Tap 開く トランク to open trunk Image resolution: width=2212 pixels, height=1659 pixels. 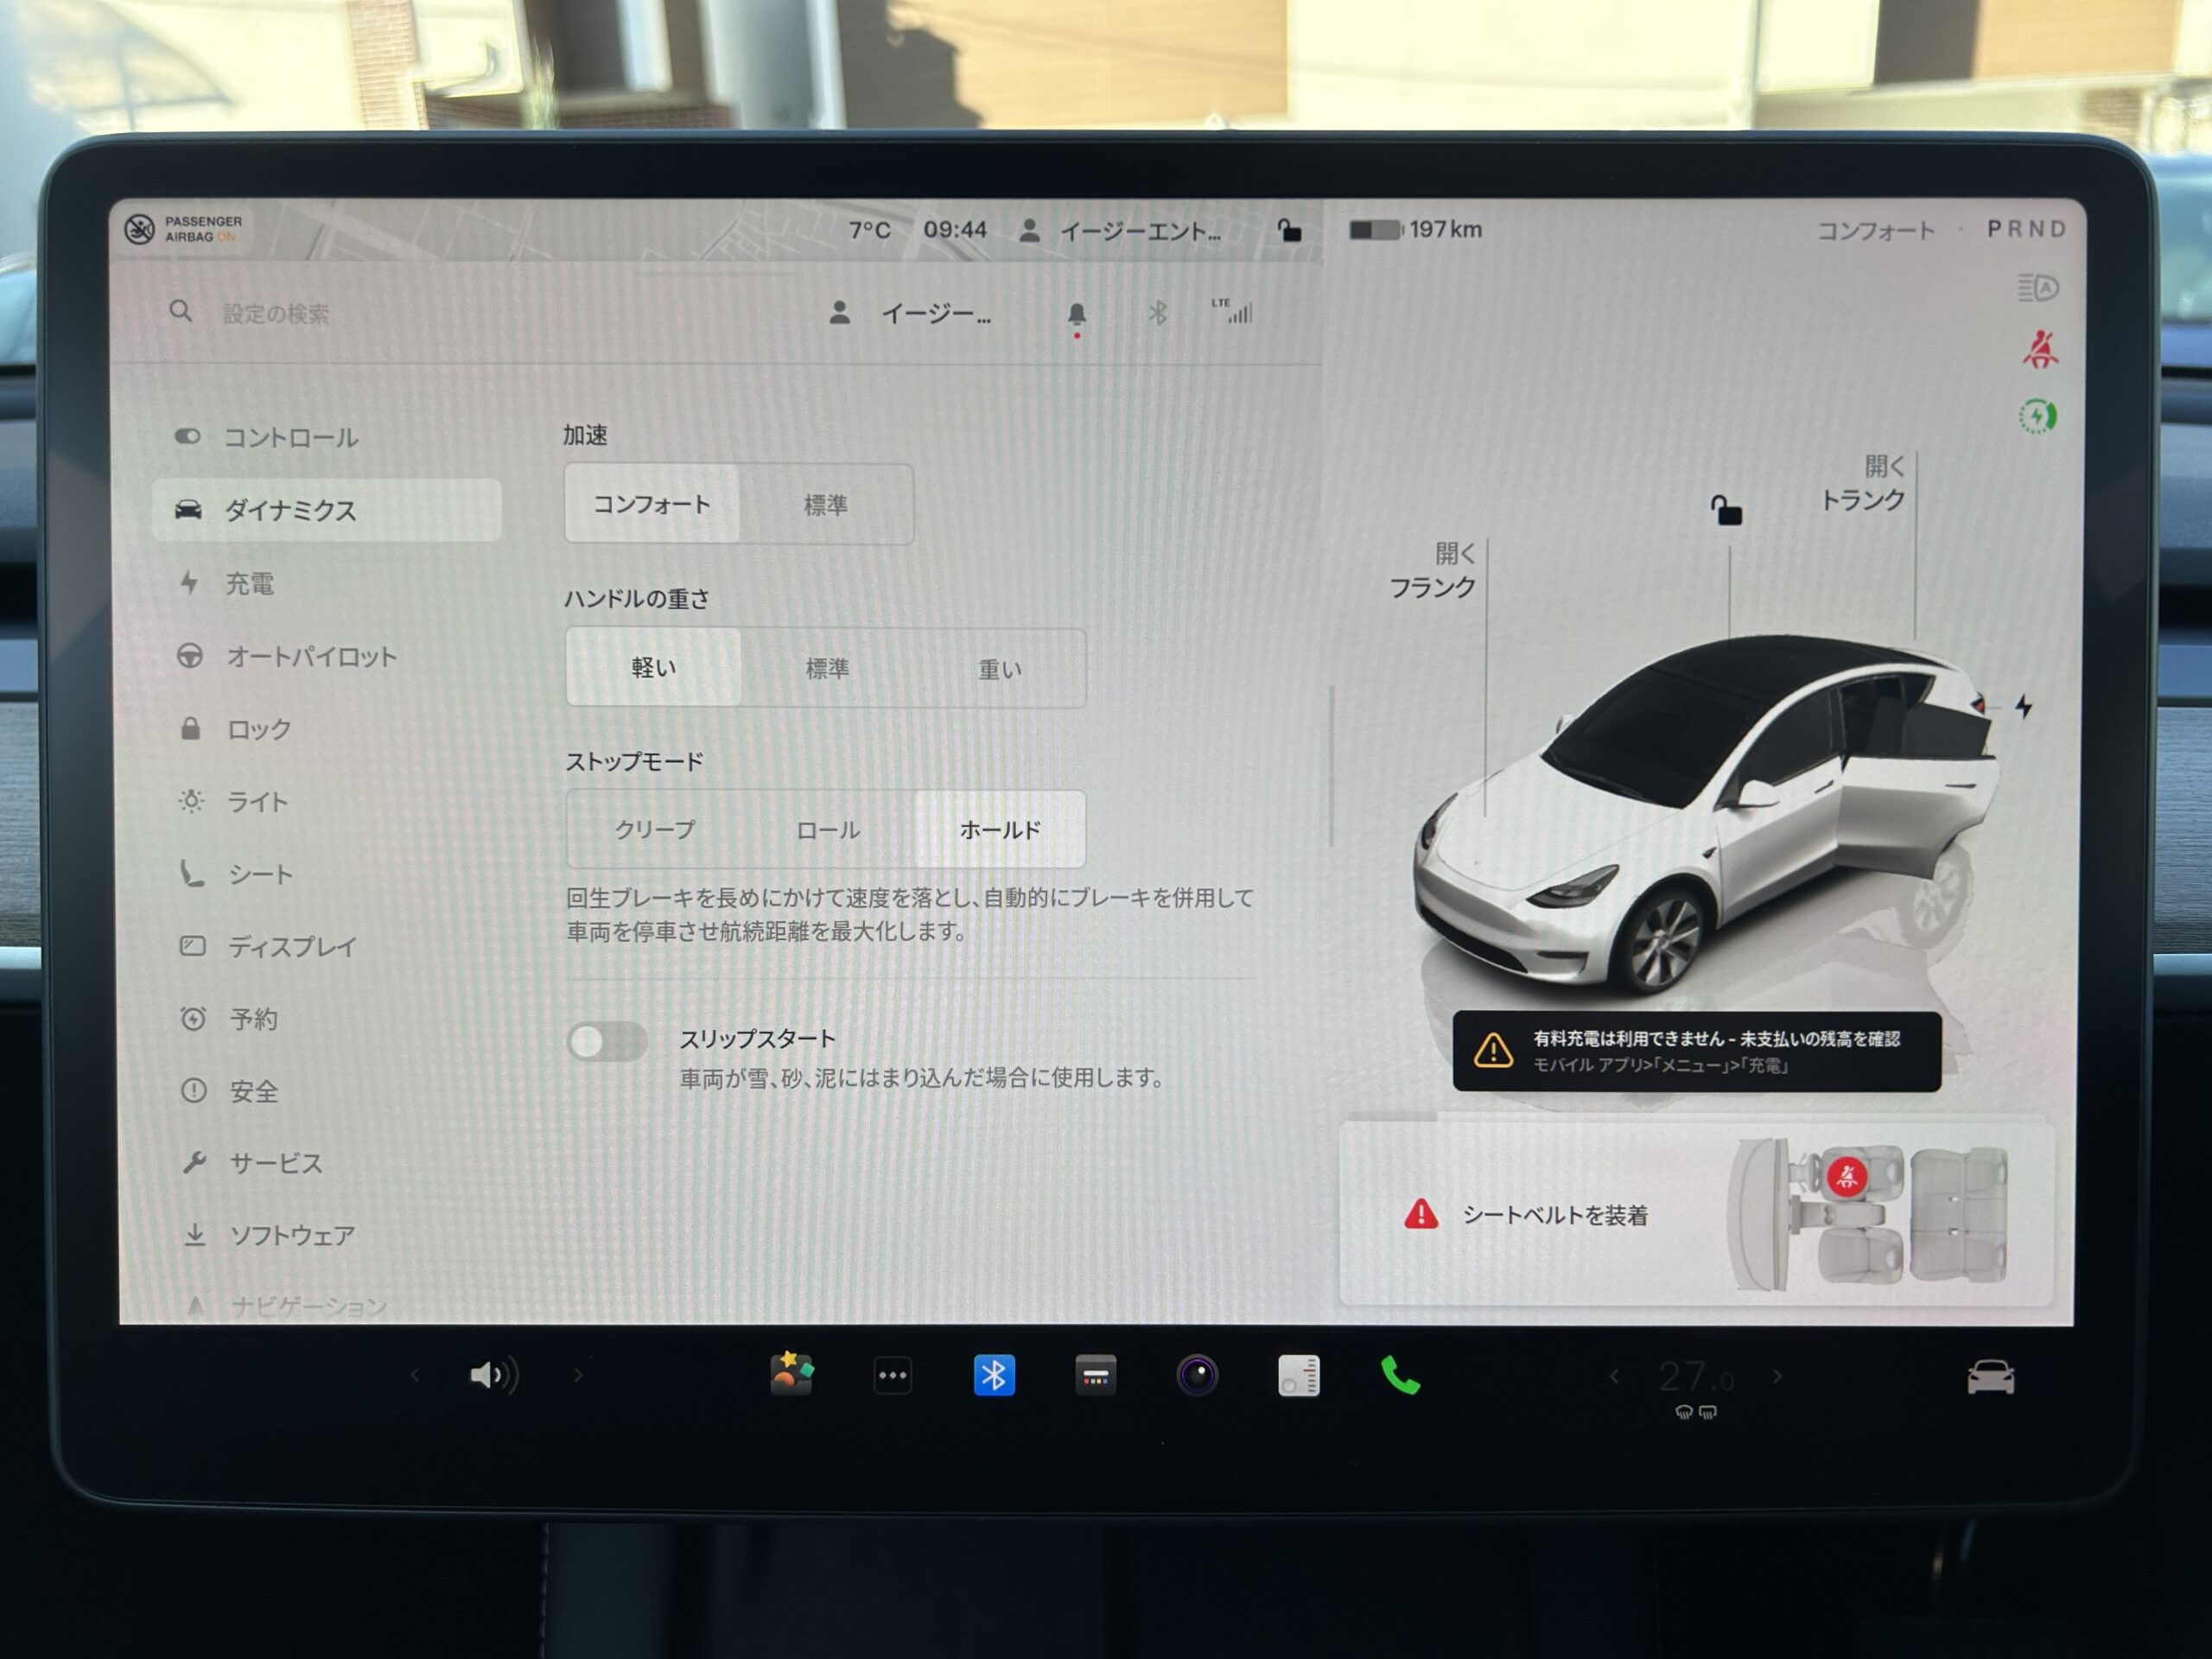pyautogui.click(x=1863, y=483)
